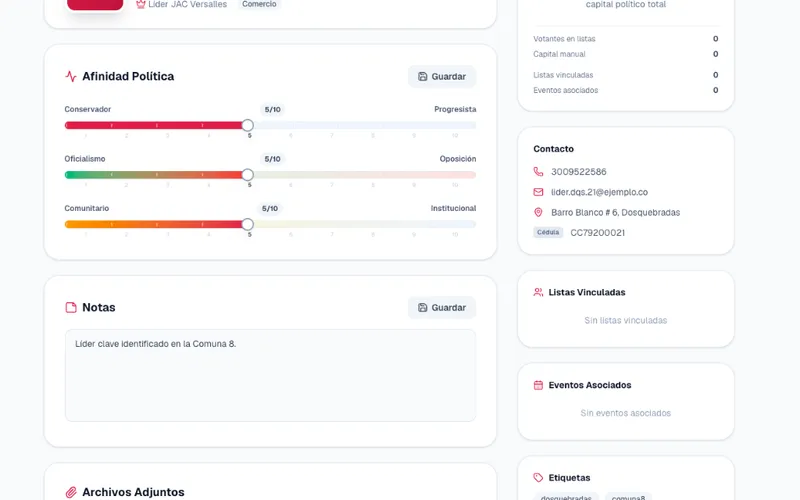Click the Listas vinculadas count row
The height and width of the screenshot is (500, 800).
click(x=626, y=75)
